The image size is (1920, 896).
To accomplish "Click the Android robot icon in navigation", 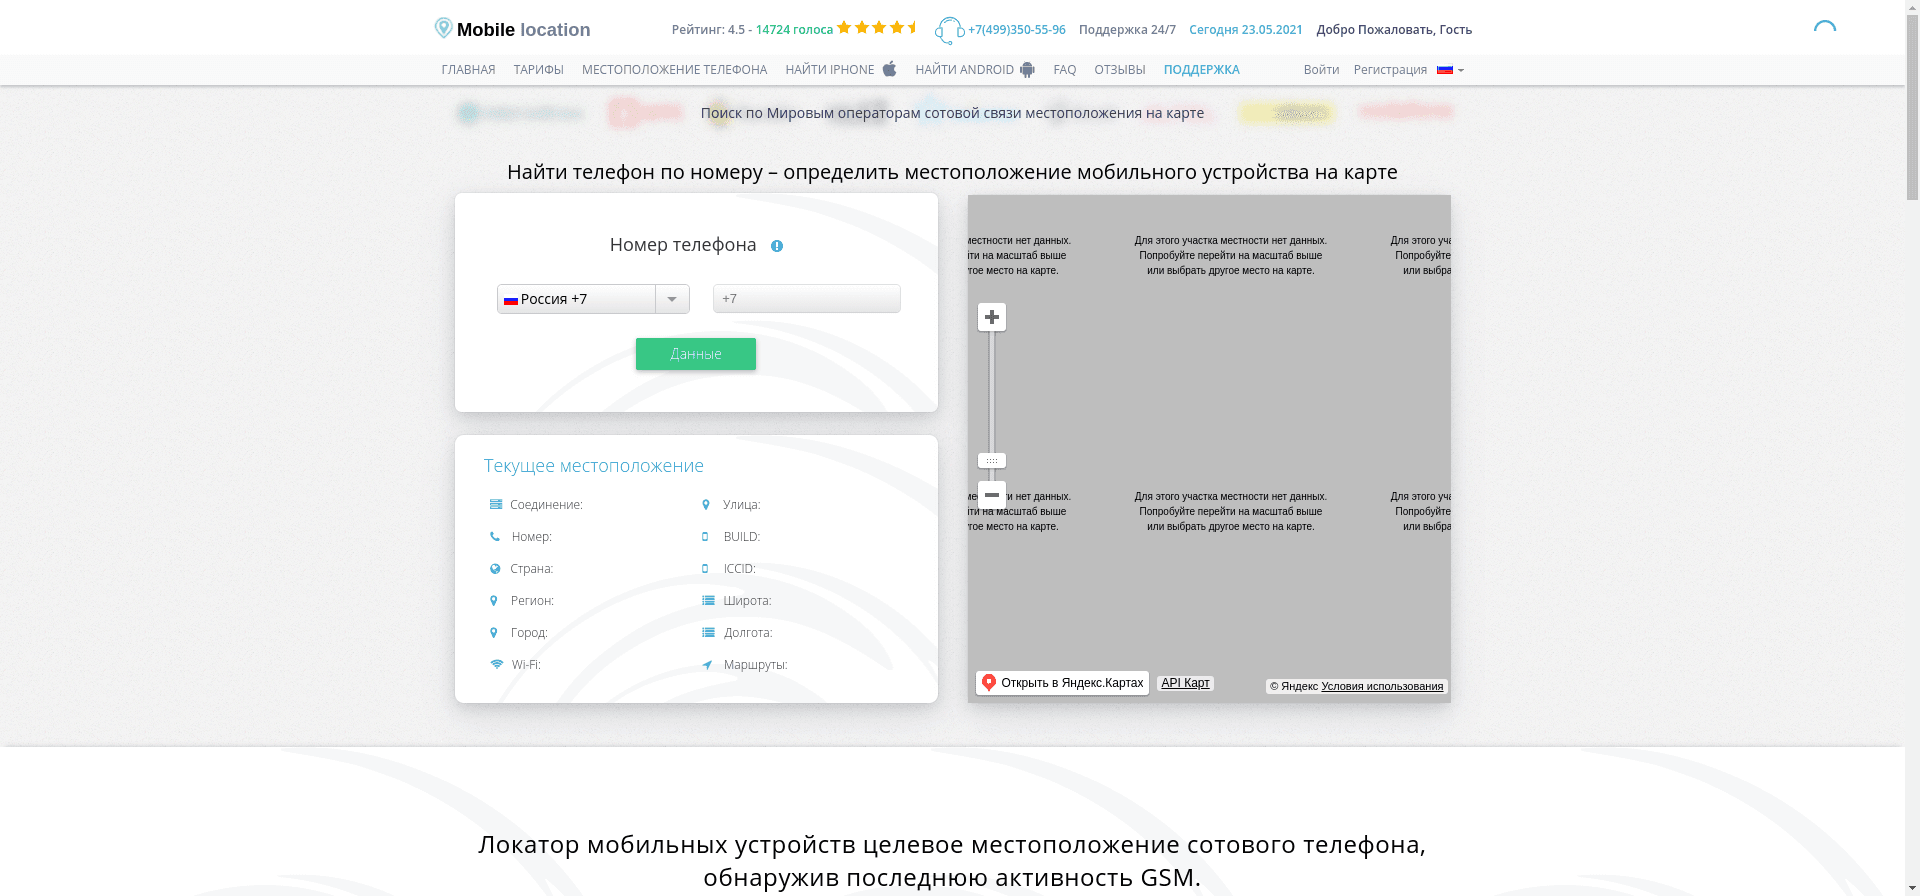I will 1027,70.
